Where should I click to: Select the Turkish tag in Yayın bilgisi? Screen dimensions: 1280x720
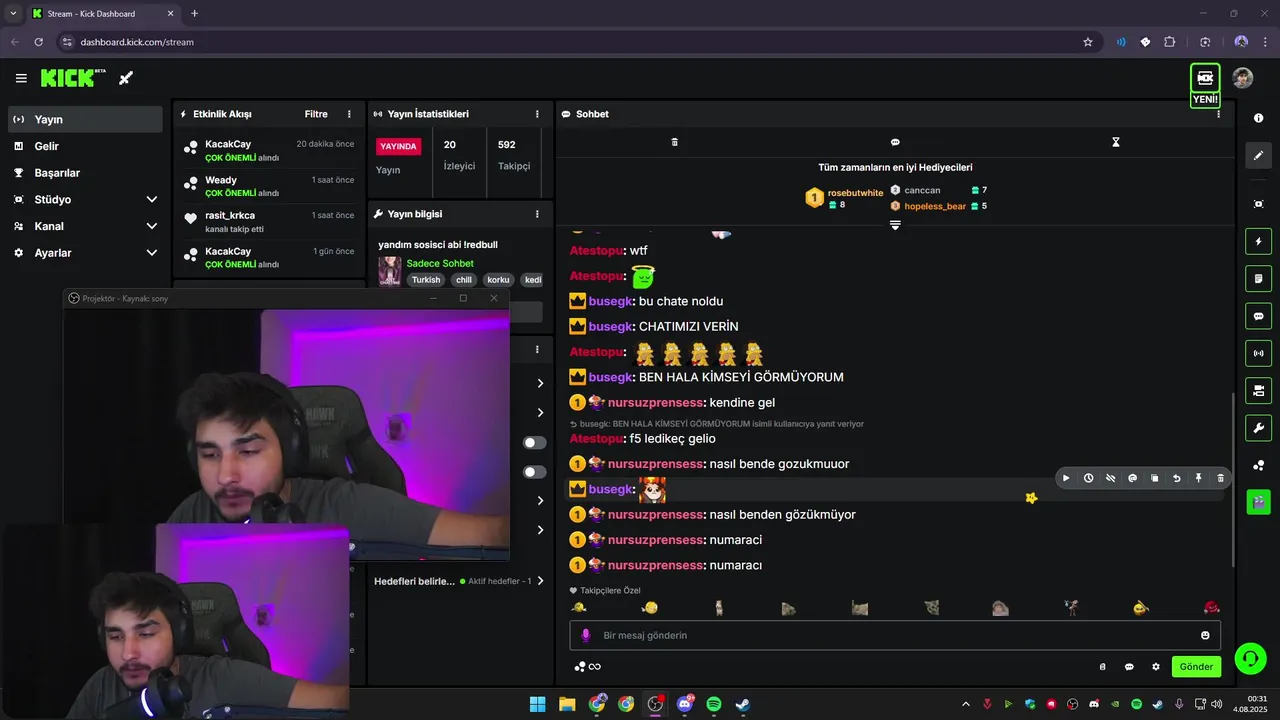pos(426,280)
